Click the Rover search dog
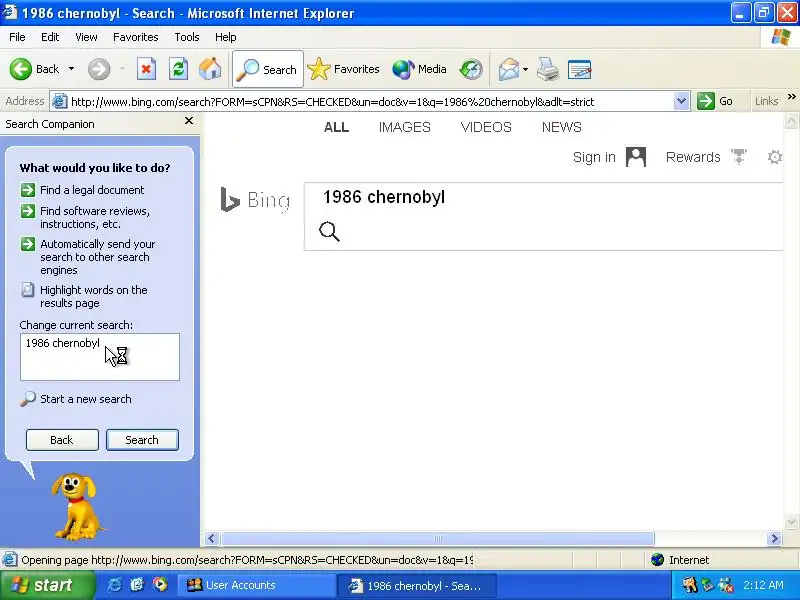This screenshot has height=600, width=800. (x=77, y=507)
